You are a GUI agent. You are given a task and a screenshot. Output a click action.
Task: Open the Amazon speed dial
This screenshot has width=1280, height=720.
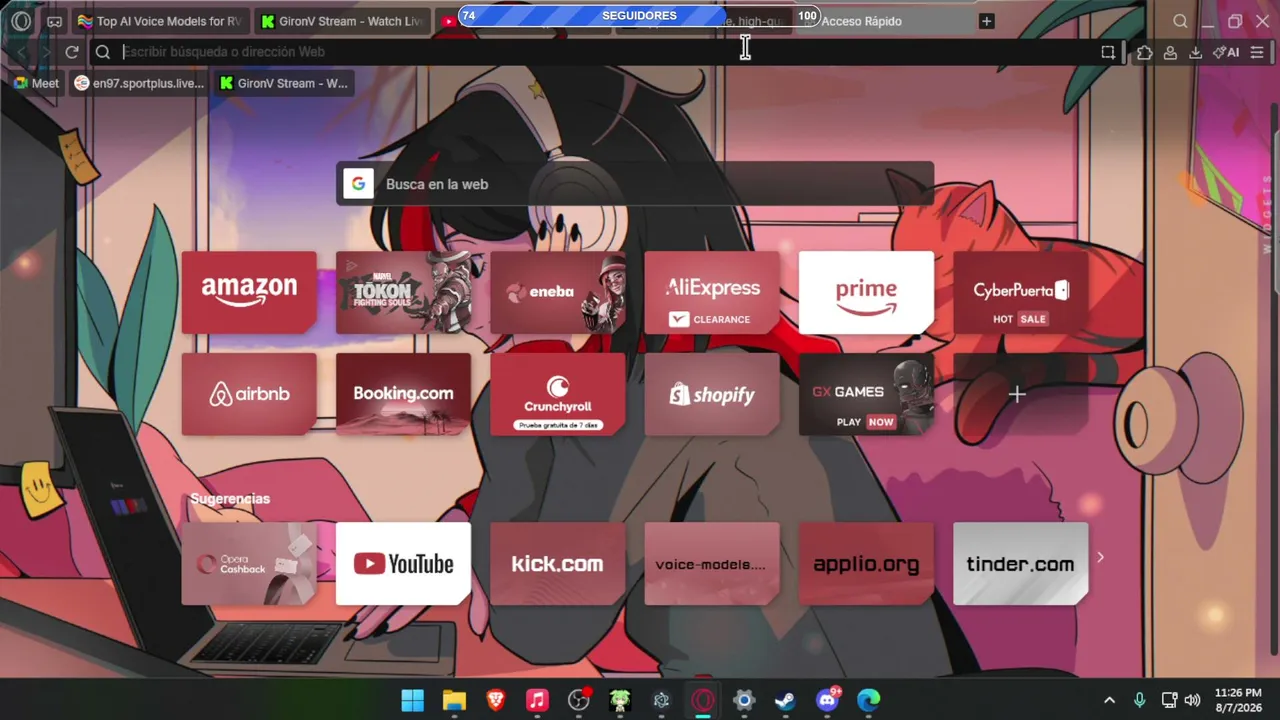click(249, 292)
